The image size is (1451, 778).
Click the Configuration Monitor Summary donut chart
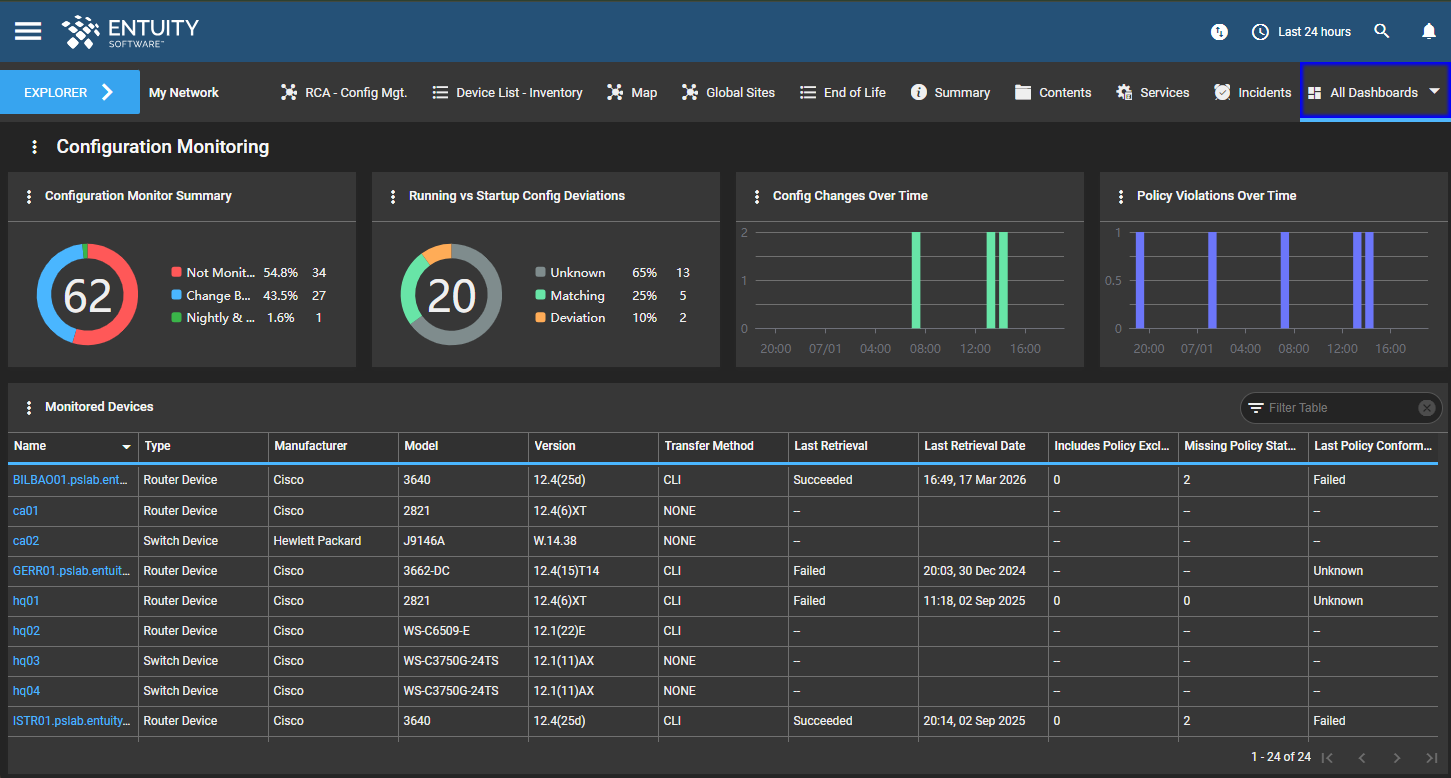pos(87,295)
